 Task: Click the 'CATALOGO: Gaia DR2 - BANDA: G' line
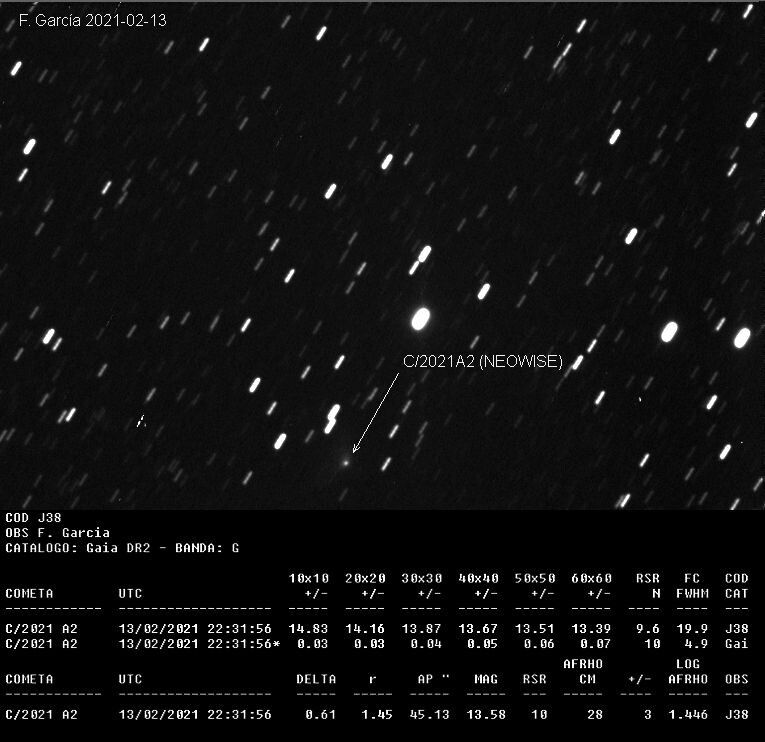(x=122, y=548)
